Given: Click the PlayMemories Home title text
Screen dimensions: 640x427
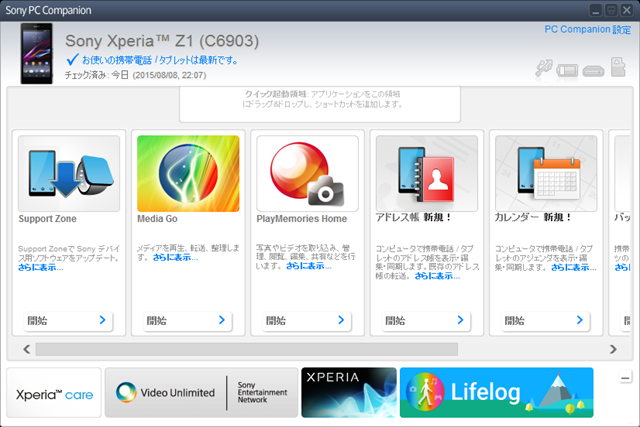Looking at the screenshot, I should pos(302,219).
